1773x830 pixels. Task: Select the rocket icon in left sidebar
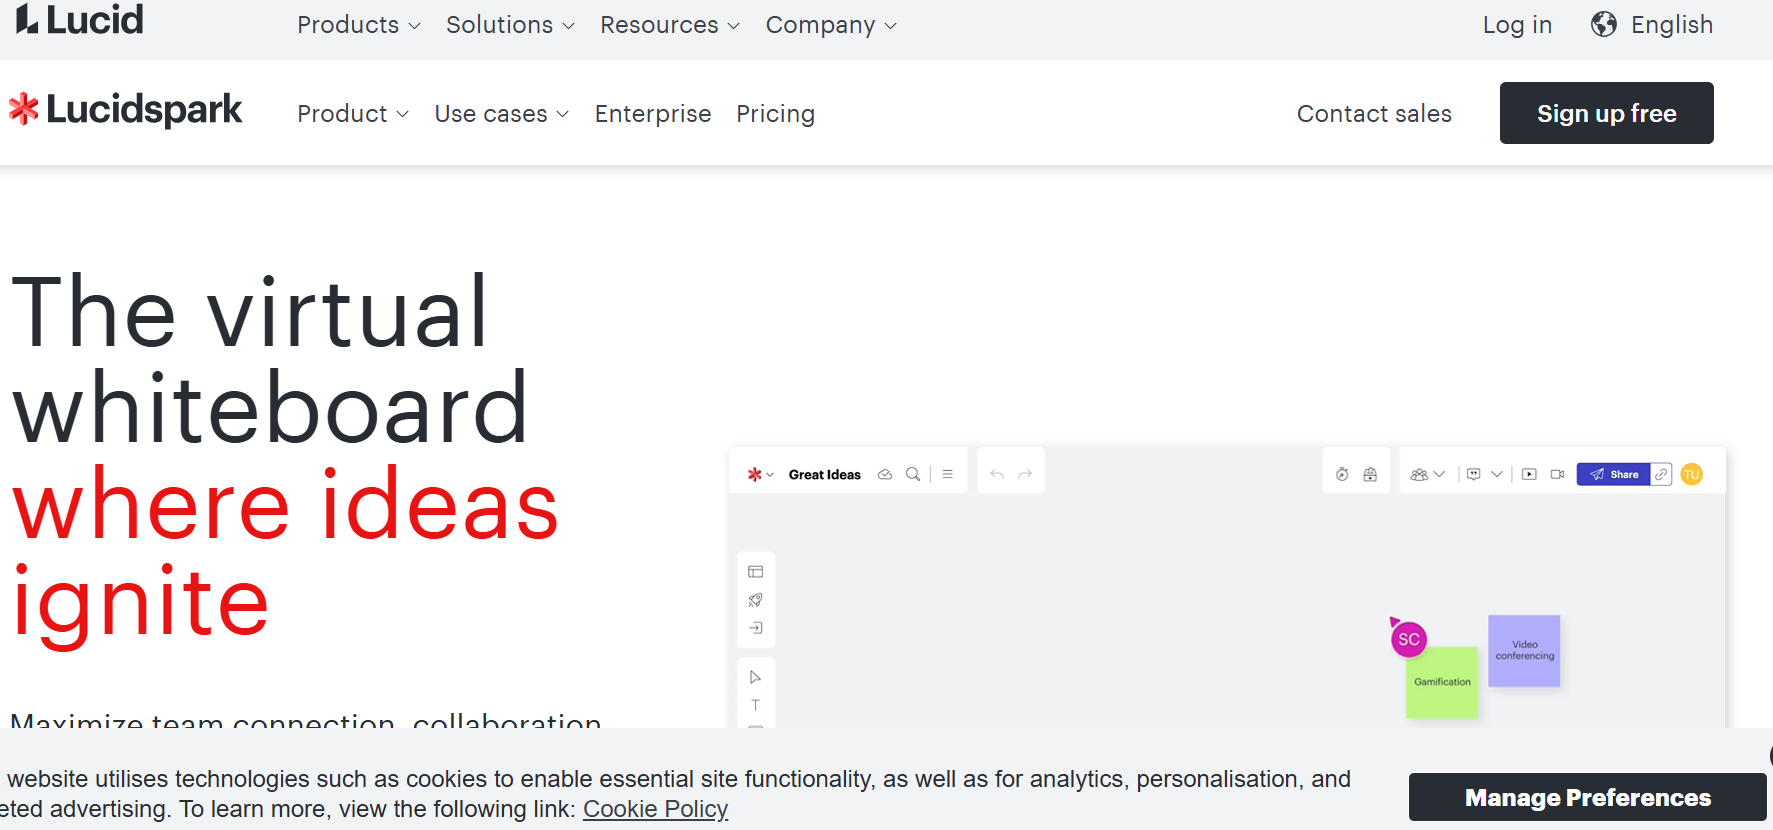click(755, 600)
